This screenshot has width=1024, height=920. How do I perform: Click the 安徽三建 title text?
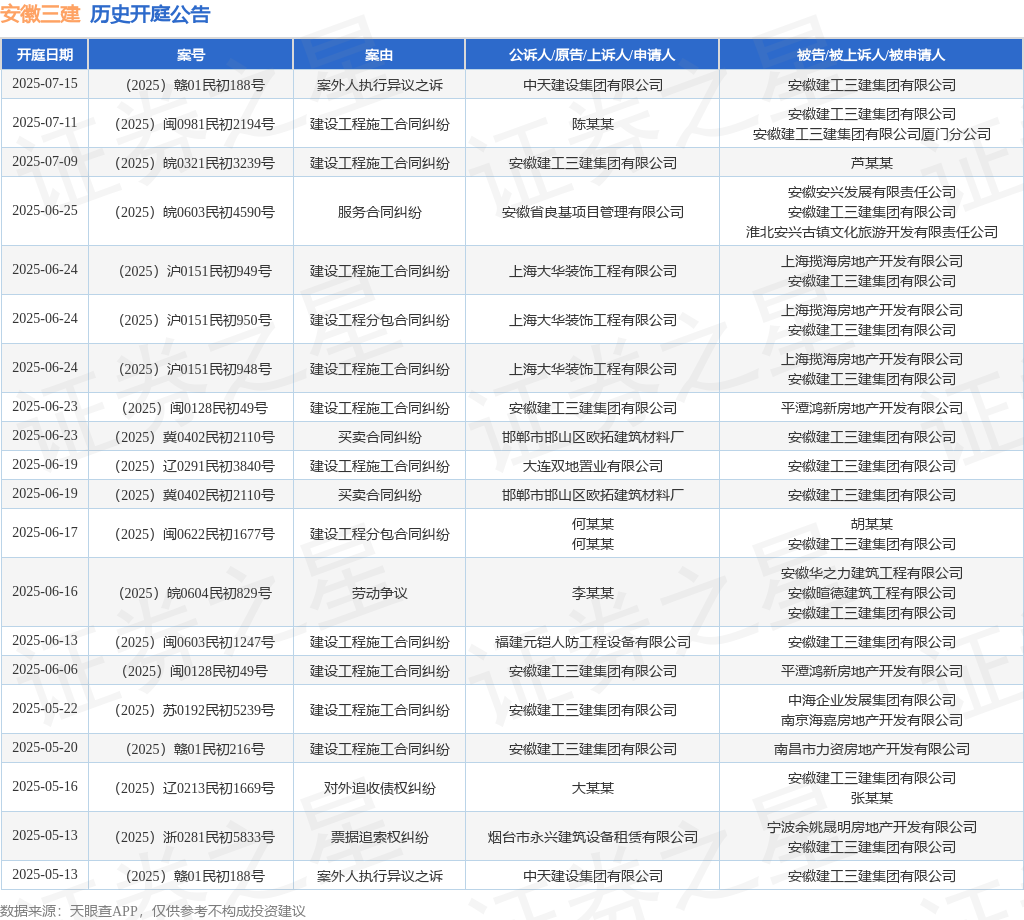[x=40, y=14]
